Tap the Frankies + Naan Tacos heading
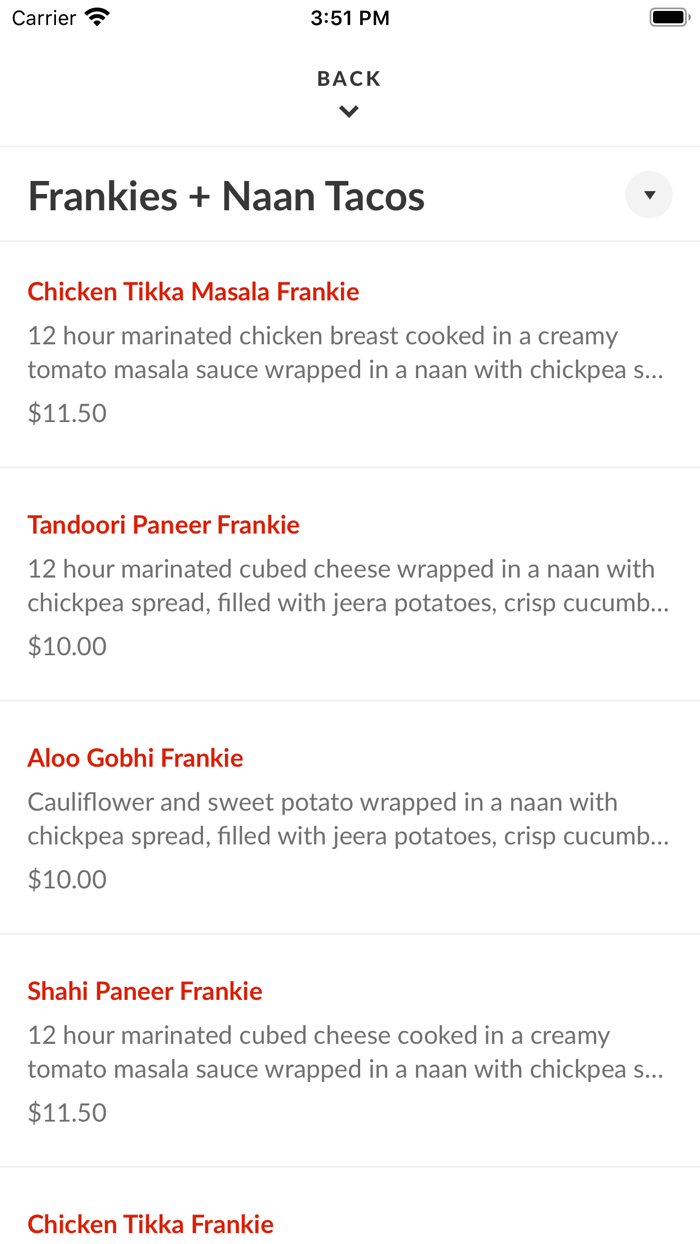The width and height of the screenshot is (700, 1244). [x=226, y=195]
